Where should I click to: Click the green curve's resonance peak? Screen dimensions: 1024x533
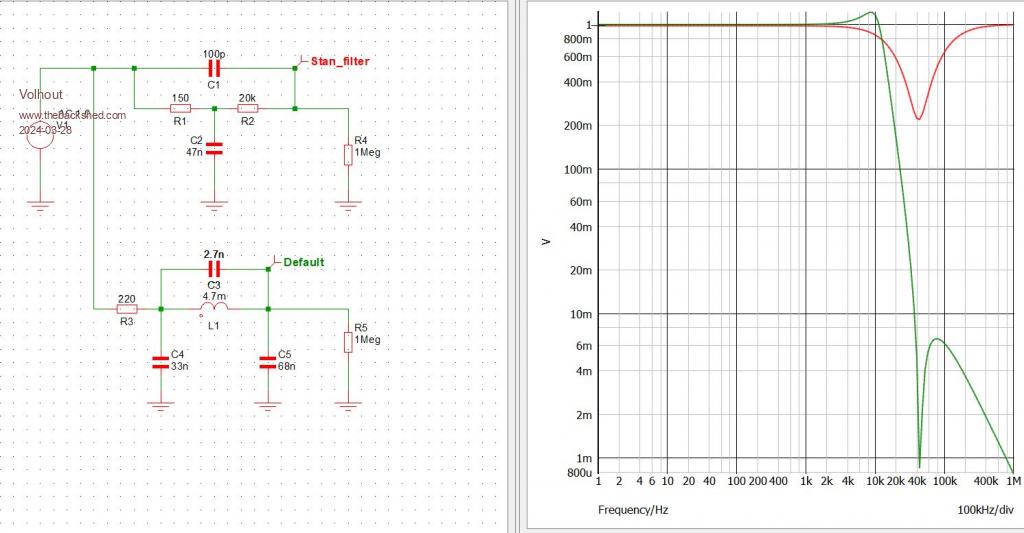(872, 13)
